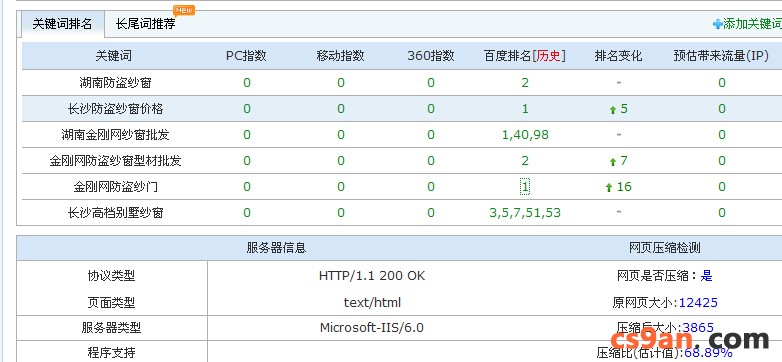Select keyword 湖南防盗纱窗
This screenshot has height=362, width=782.
pos(115,83)
